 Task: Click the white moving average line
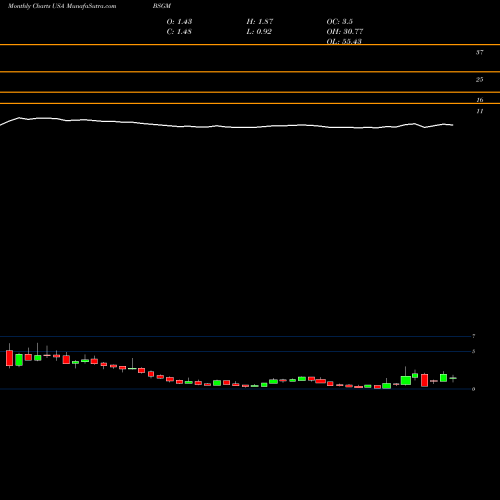(x=227, y=126)
